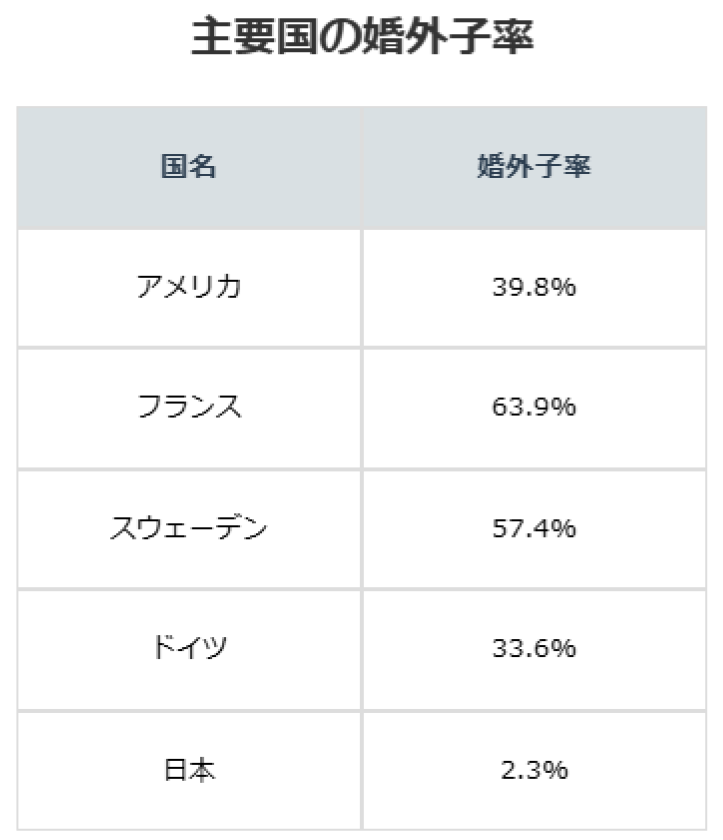Click the リ character in アメリカ

pos(202,287)
